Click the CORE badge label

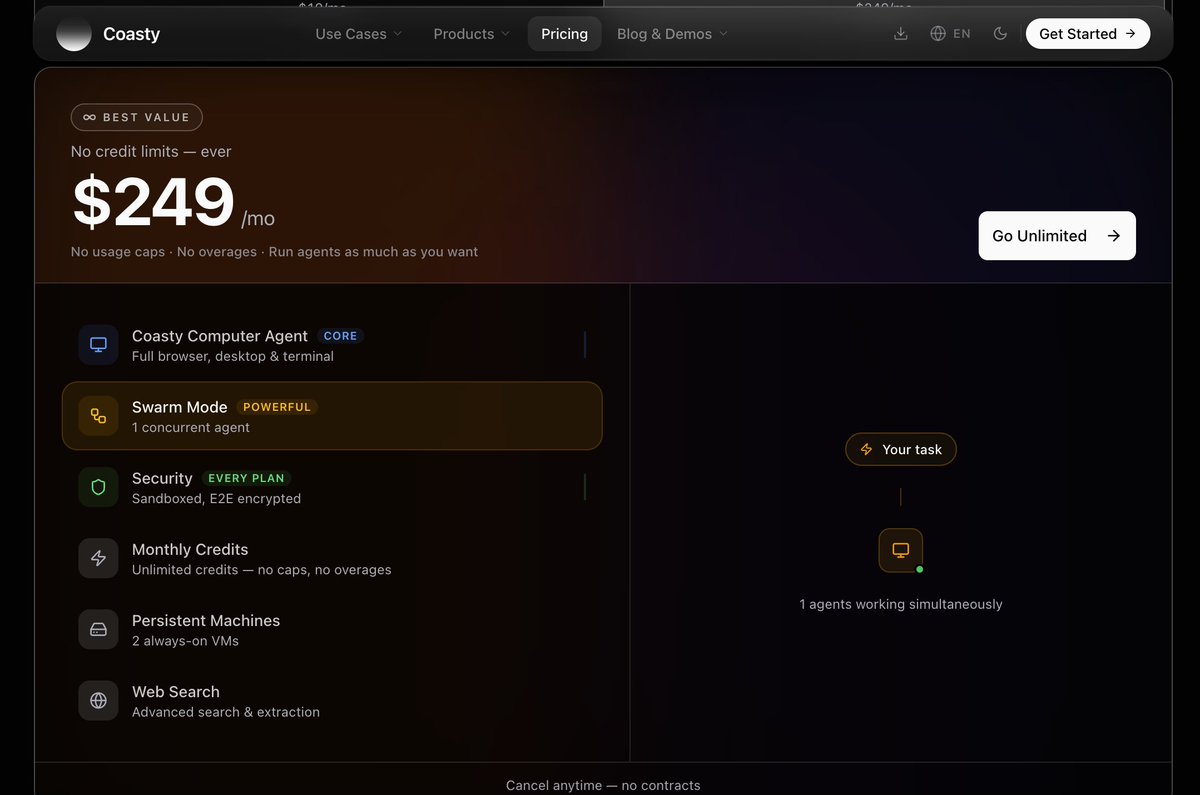coord(341,336)
